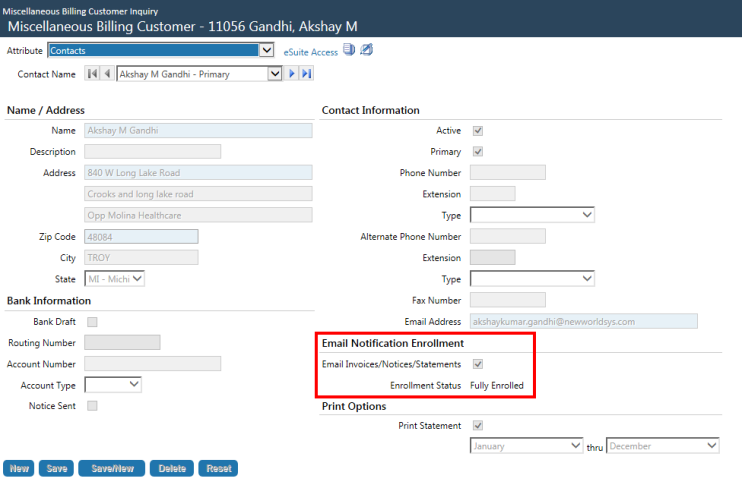
Task: Toggle the Active contact checkbox
Action: click(477, 131)
